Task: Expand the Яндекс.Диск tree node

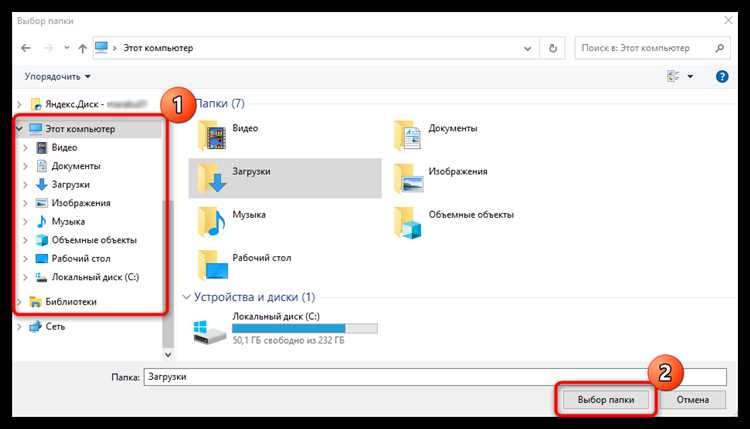Action: [19, 104]
